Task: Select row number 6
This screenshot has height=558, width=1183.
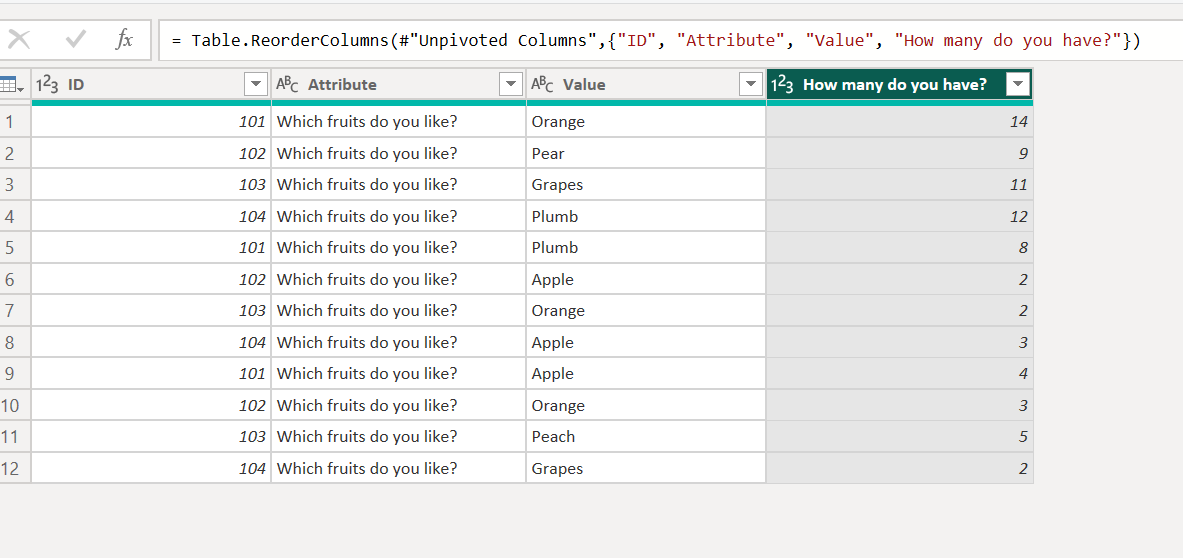Action: pos(15,279)
